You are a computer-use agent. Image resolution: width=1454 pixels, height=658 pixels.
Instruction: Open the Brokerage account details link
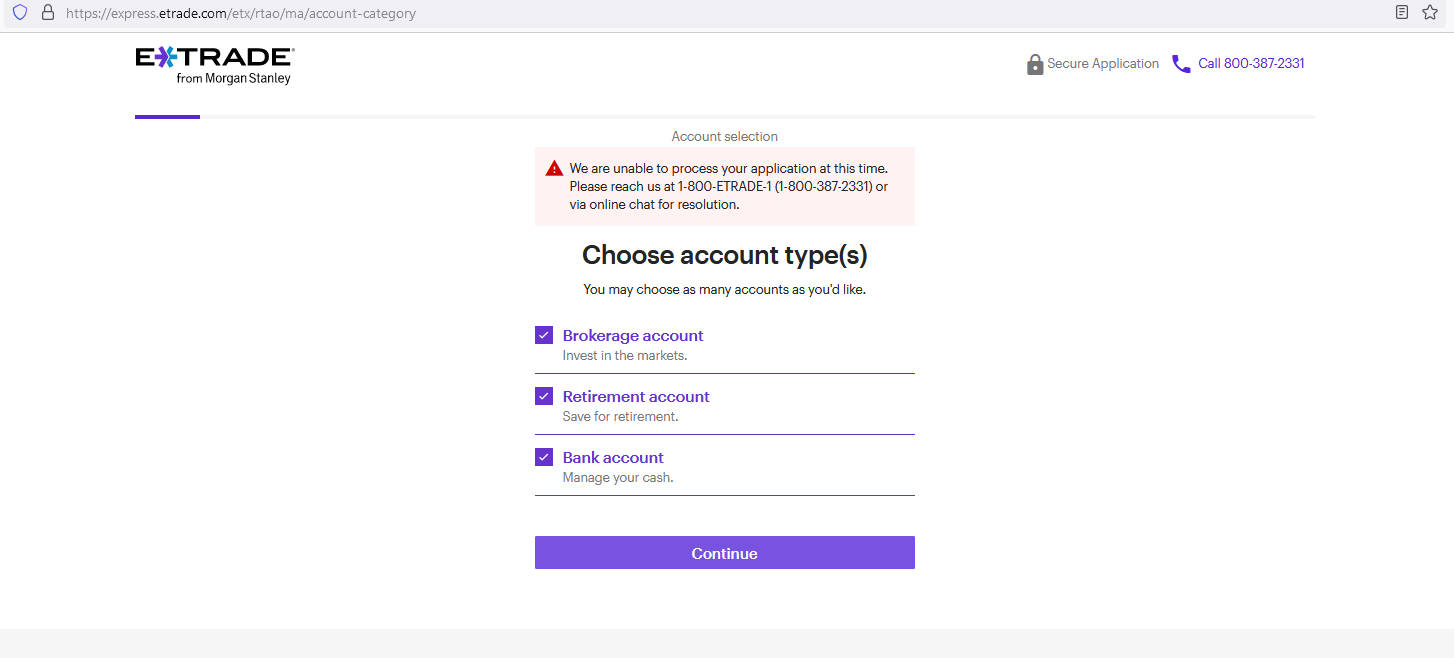coord(633,335)
